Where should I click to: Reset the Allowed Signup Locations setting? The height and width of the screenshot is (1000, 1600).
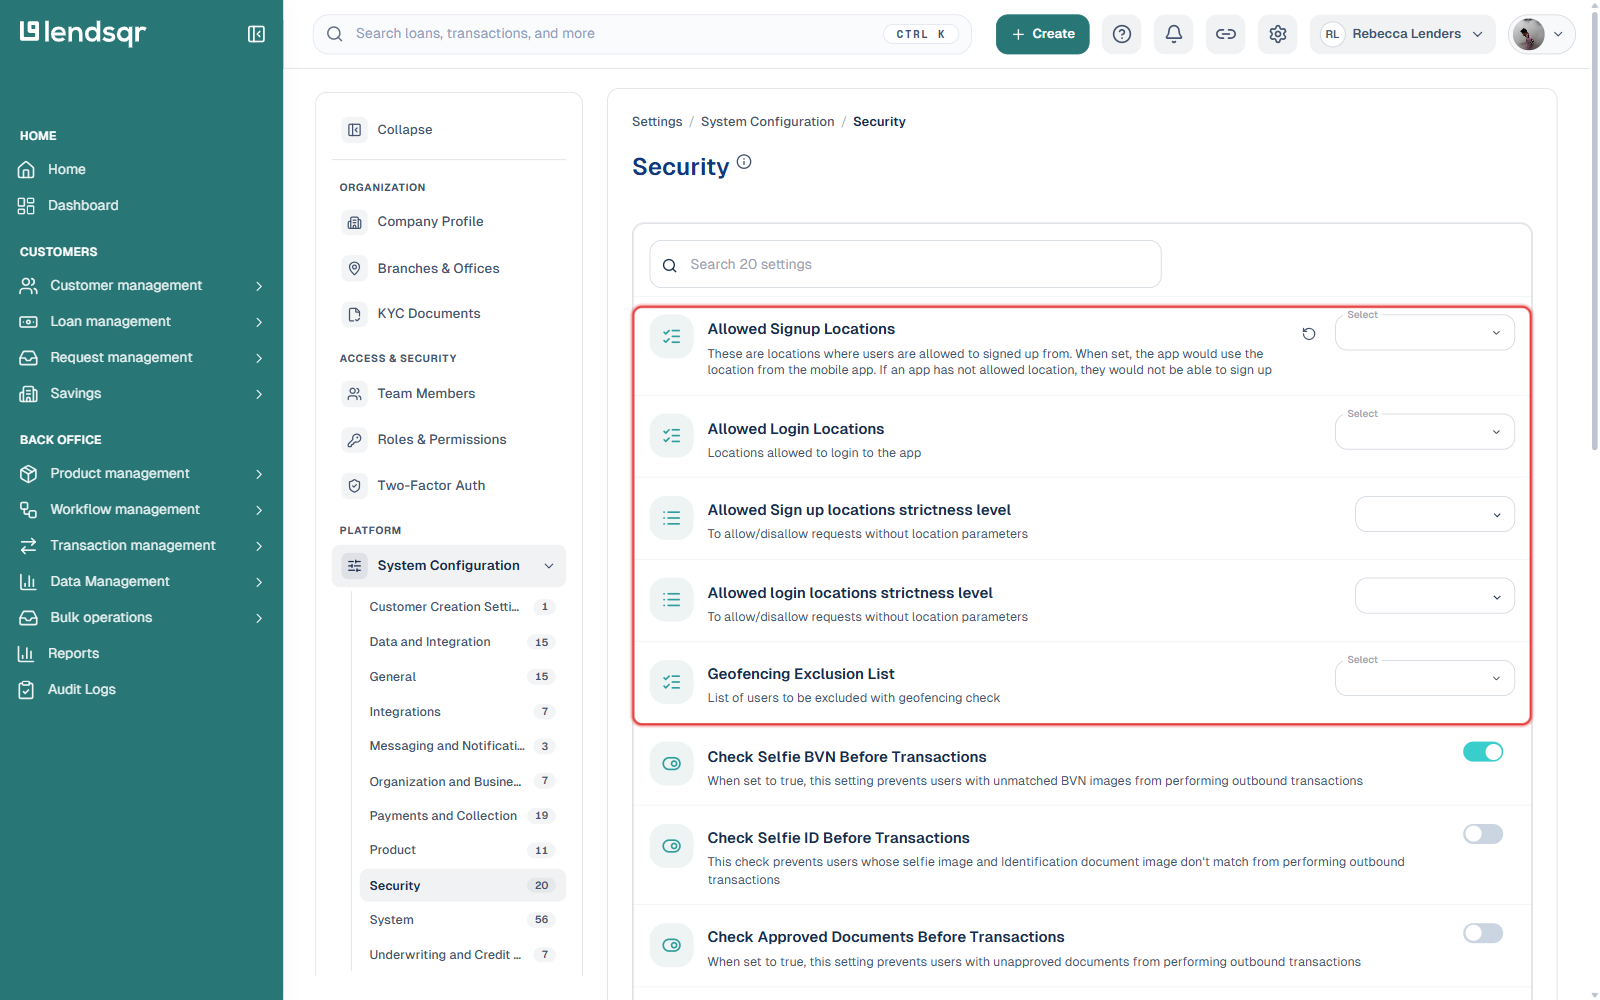click(1309, 334)
